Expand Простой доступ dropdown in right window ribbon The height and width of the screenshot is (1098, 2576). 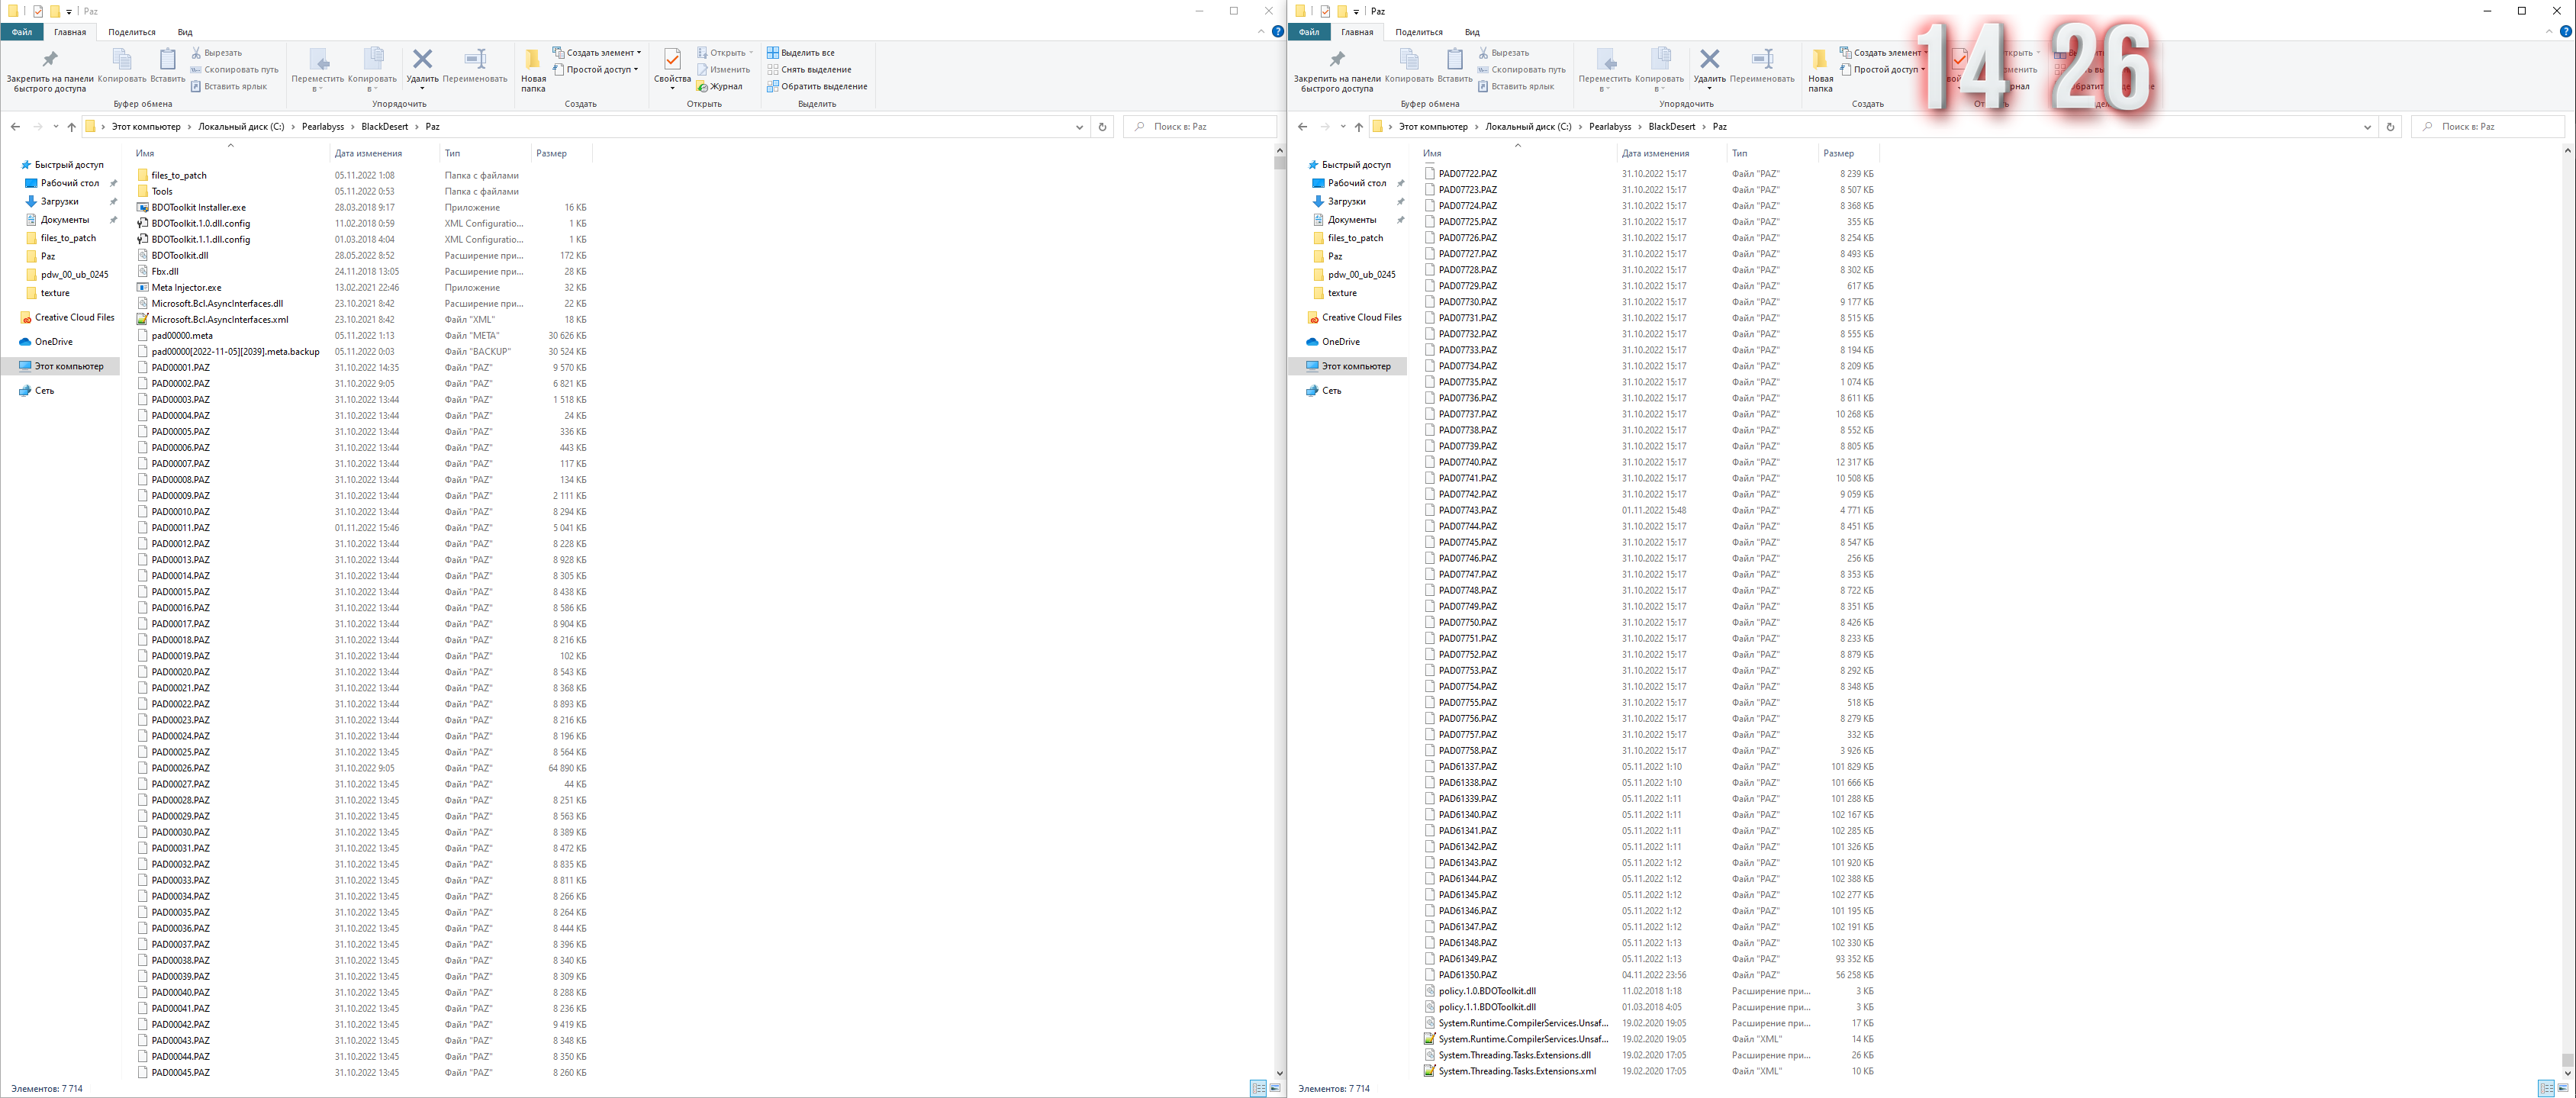(x=1886, y=70)
